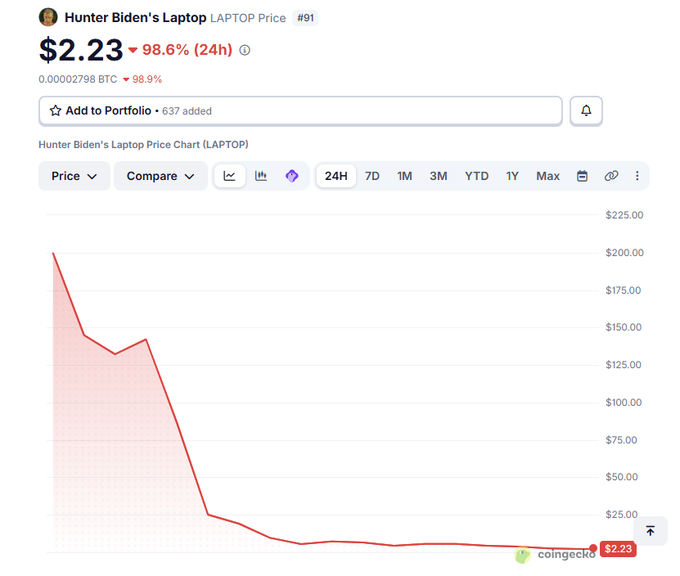Select the Max time range
Screen dimensions: 680x576
548,176
